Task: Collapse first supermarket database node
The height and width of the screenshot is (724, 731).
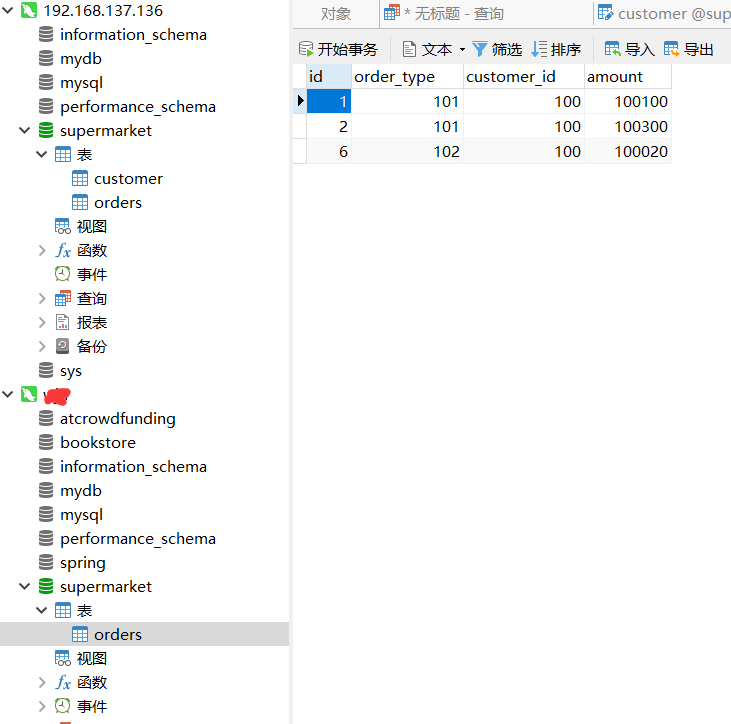Action: click(x=25, y=131)
